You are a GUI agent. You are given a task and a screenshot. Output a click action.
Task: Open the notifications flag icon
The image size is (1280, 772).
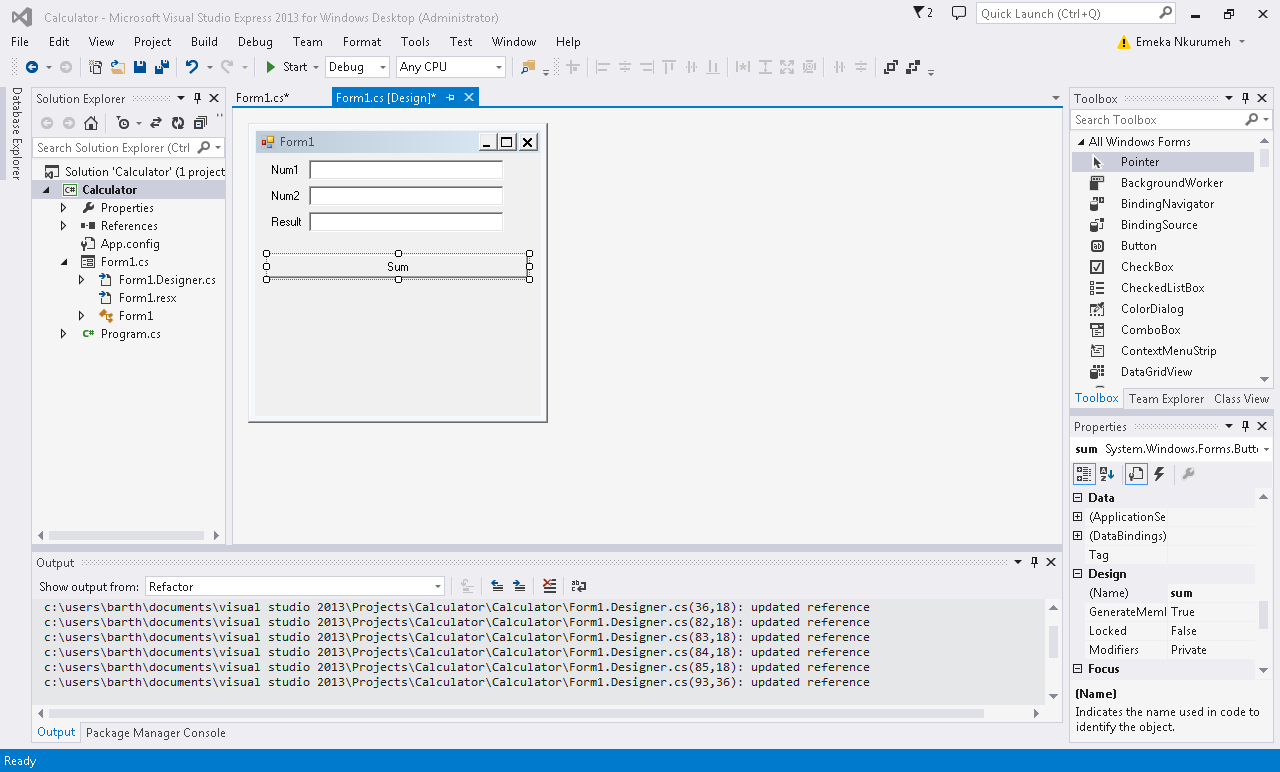coord(923,13)
